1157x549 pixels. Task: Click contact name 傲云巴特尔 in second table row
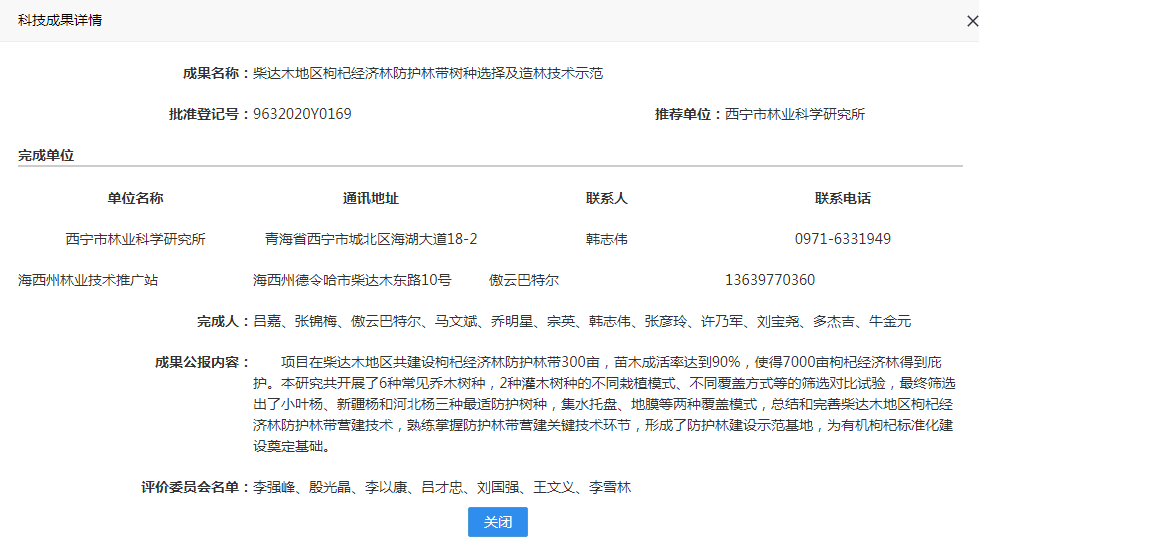click(x=524, y=280)
